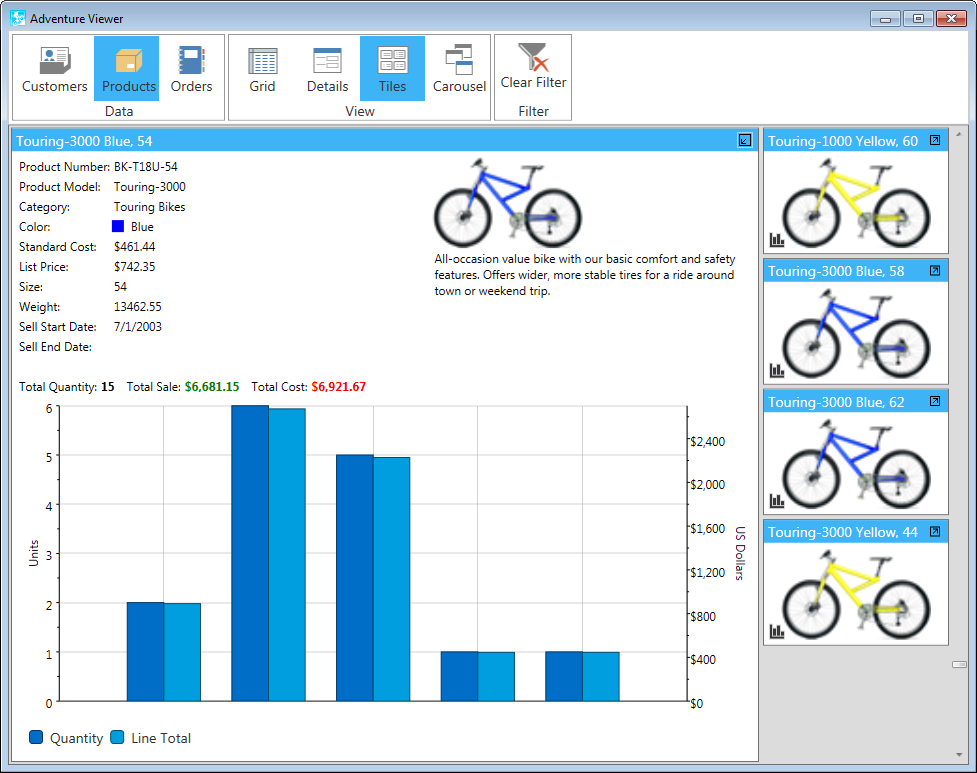
Task: Click the Blue color swatch
Action: 118,226
